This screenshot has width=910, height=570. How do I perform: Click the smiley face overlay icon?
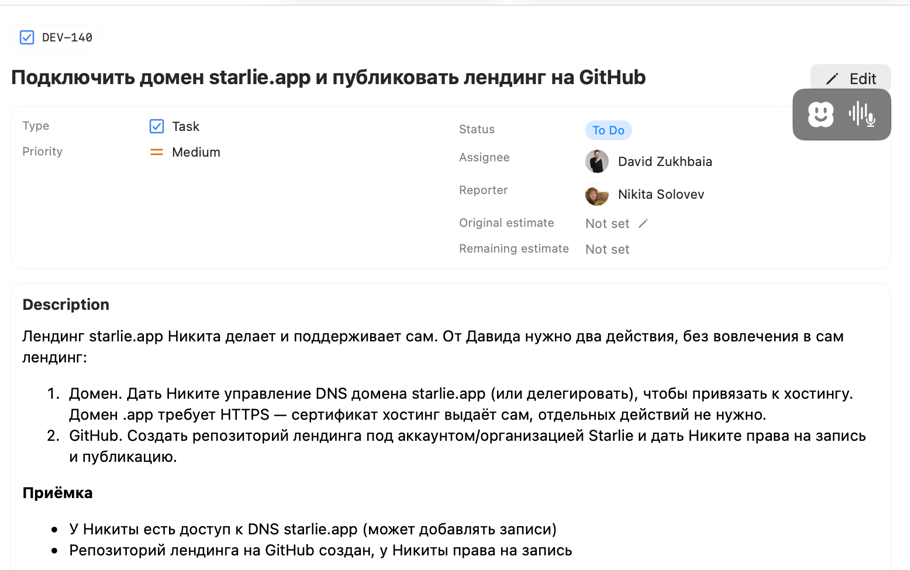coord(821,114)
